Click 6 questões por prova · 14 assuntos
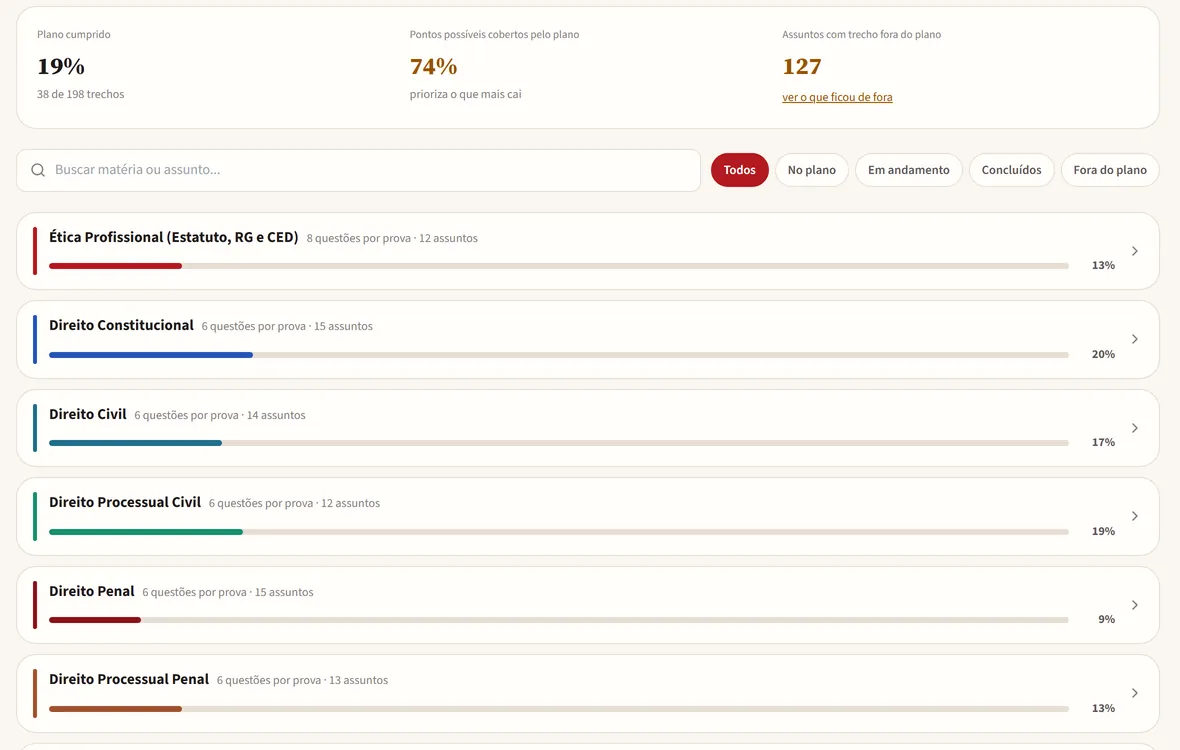Screen dimensions: 1180x750 point(220,415)
